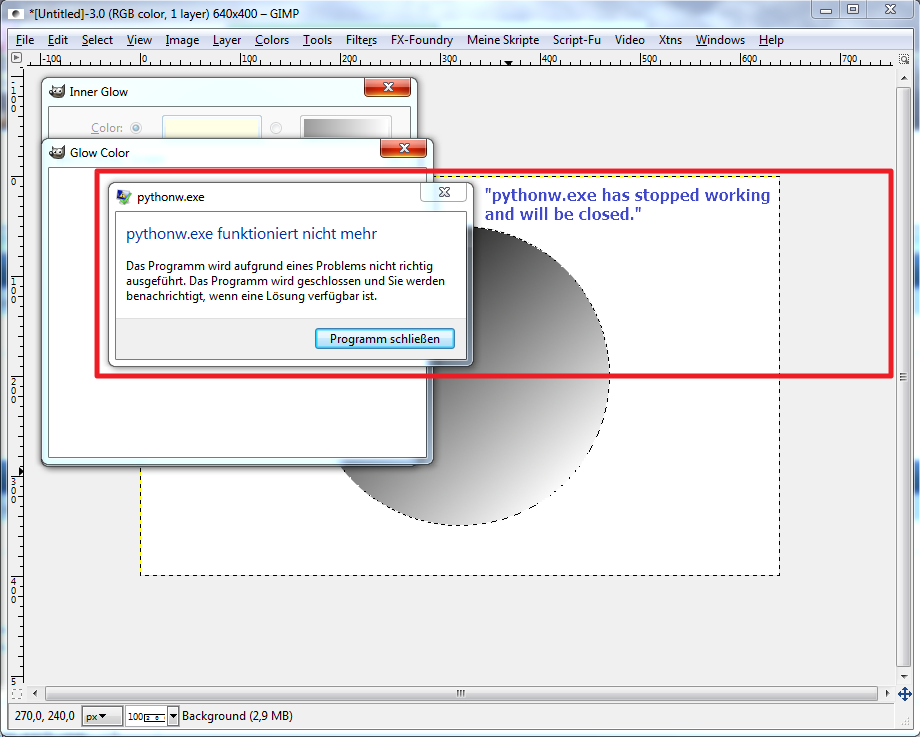The image size is (920, 737).
Task: Open the Filters menu
Action: pyautogui.click(x=361, y=40)
